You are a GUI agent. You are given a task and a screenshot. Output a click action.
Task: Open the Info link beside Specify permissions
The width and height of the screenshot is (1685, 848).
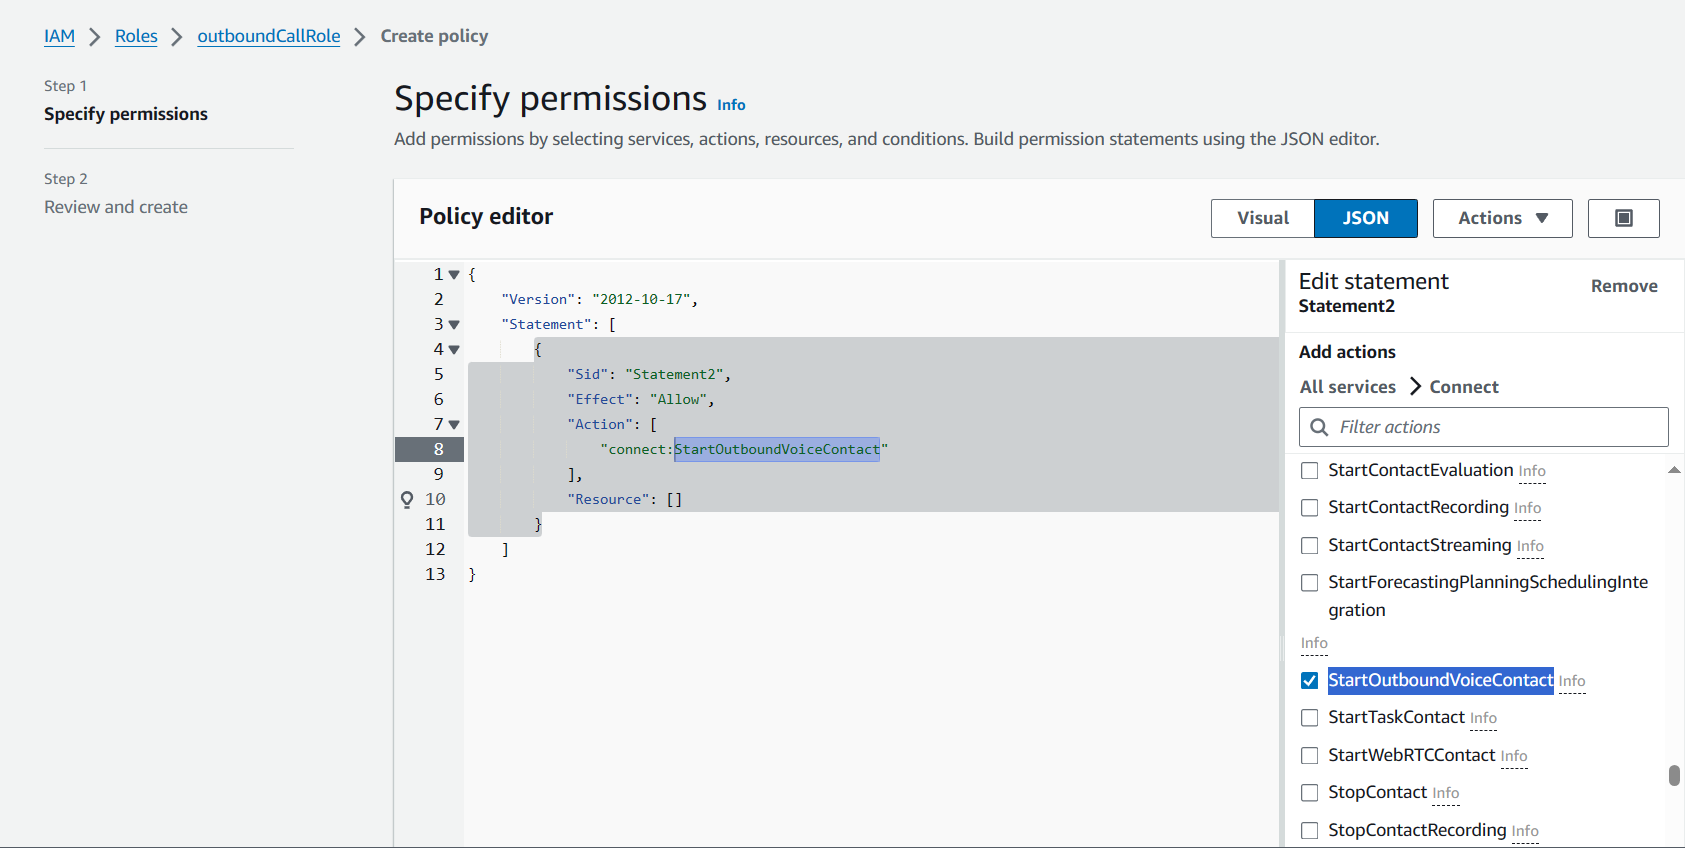731,105
